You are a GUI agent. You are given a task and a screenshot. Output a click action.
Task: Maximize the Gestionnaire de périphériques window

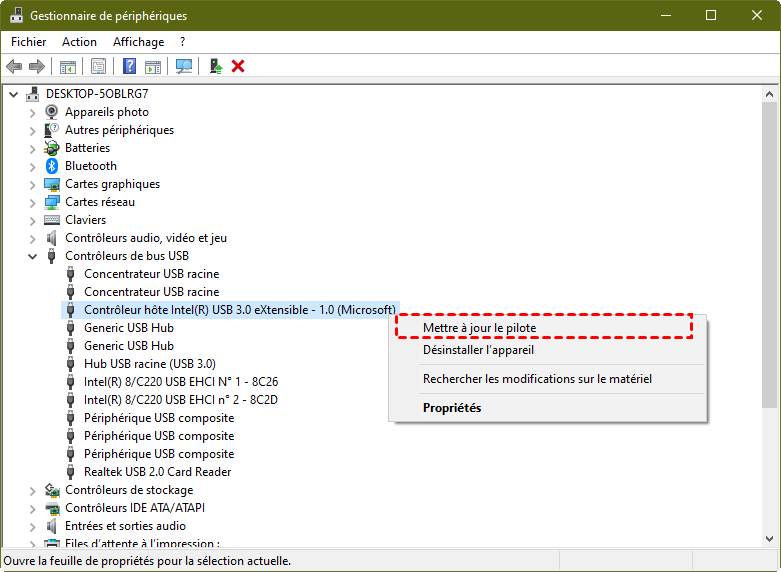711,15
